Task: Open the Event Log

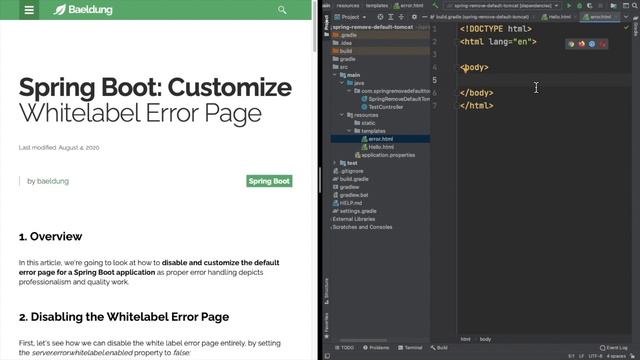Action: tap(614, 348)
